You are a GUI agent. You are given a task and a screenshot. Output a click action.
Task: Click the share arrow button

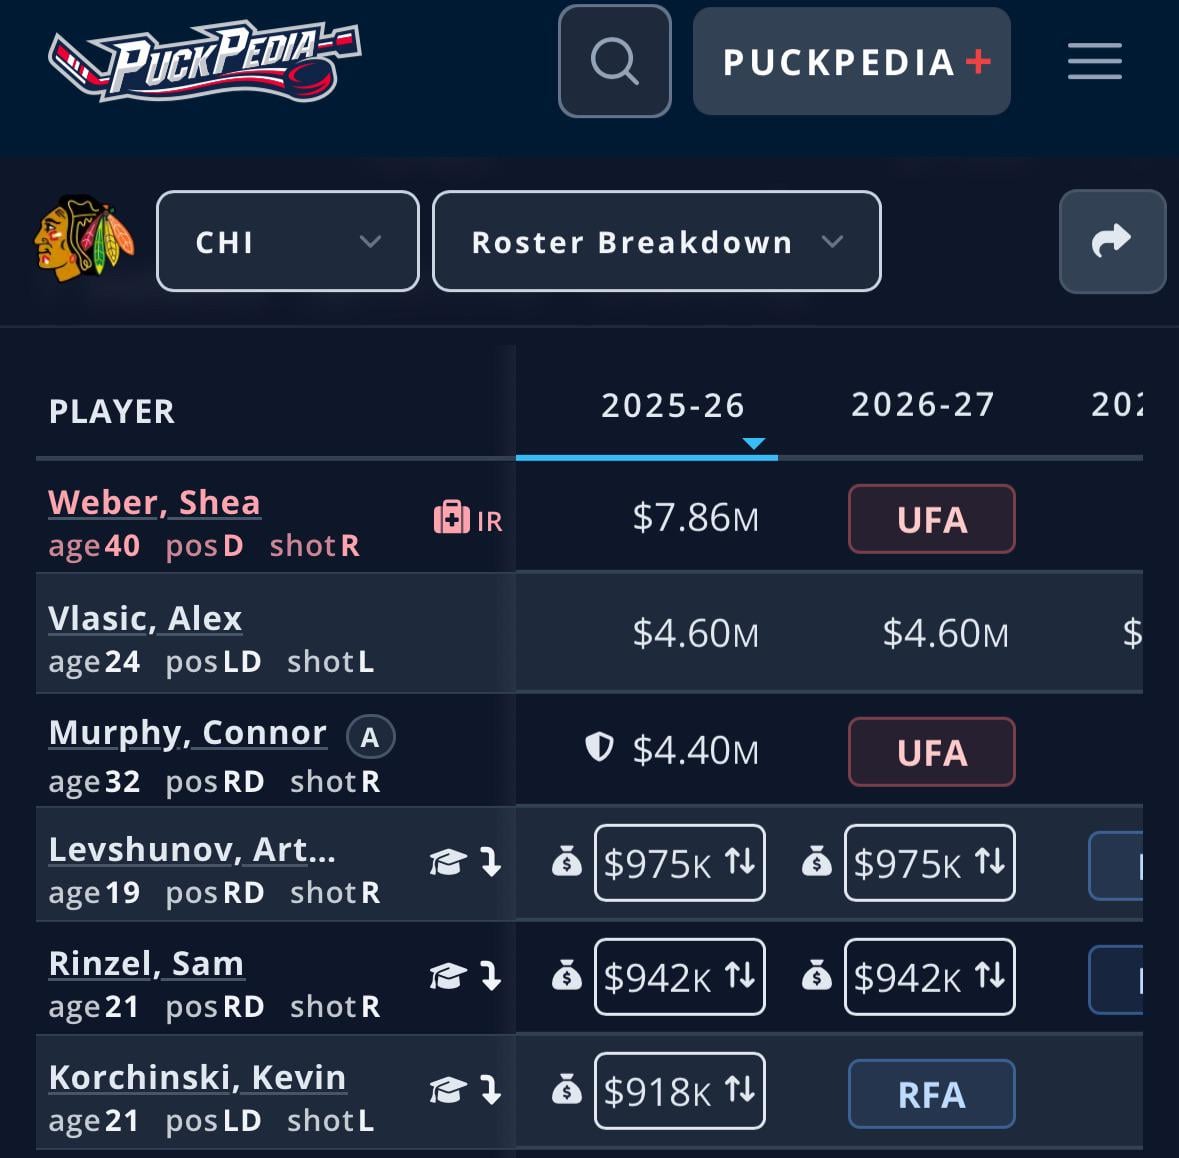(x=1112, y=241)
